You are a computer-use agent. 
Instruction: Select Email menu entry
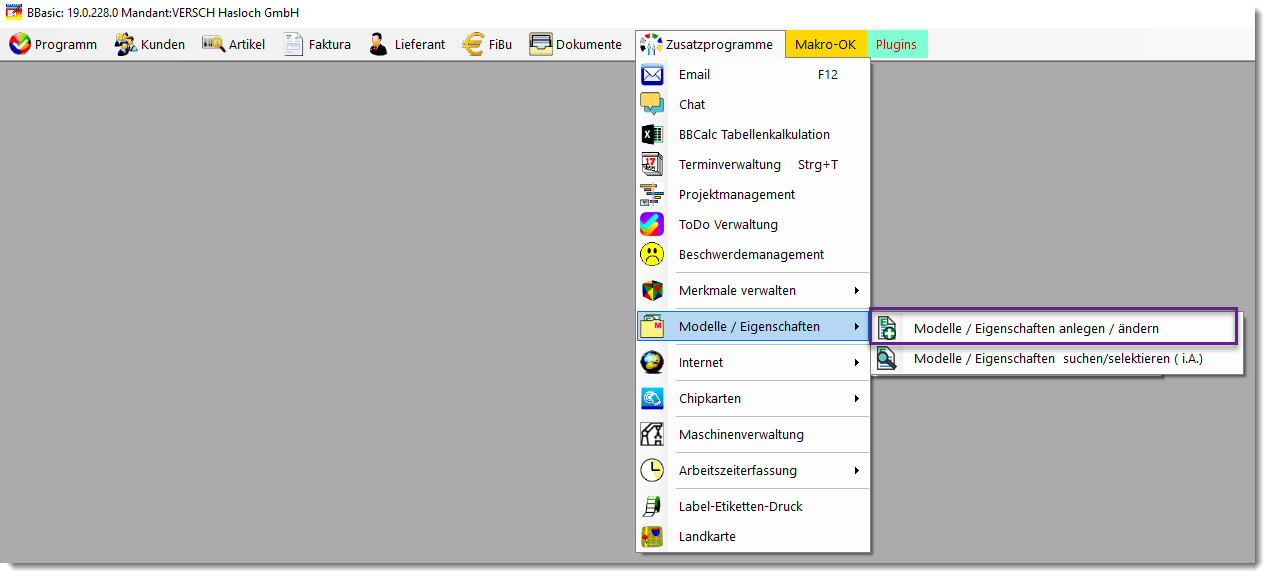[754, 74]
